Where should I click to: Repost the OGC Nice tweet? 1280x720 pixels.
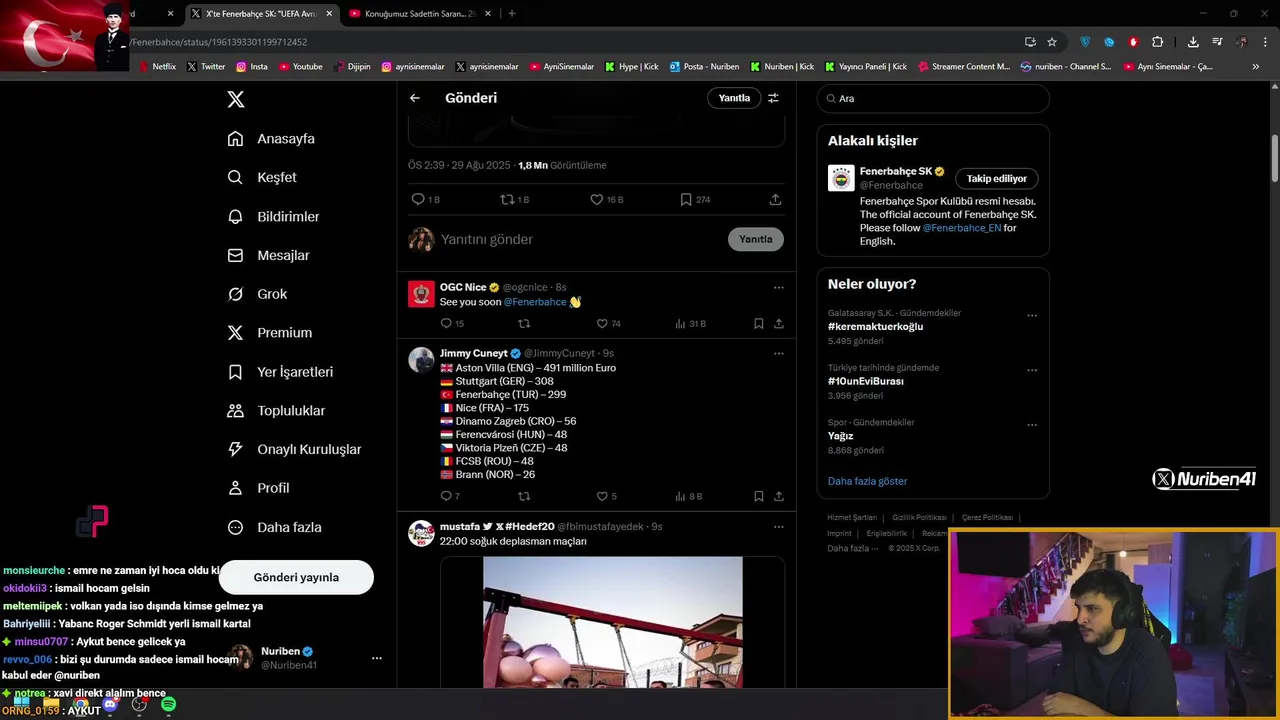click(x=524, y=324)
